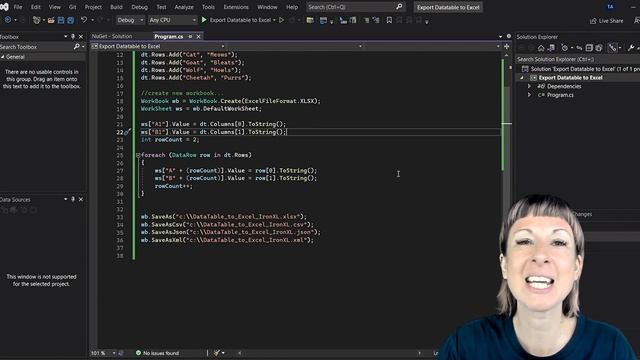This screenshot has height=360, width=640.
Task: Click the green check No issues icon
Action: [138, 353]
